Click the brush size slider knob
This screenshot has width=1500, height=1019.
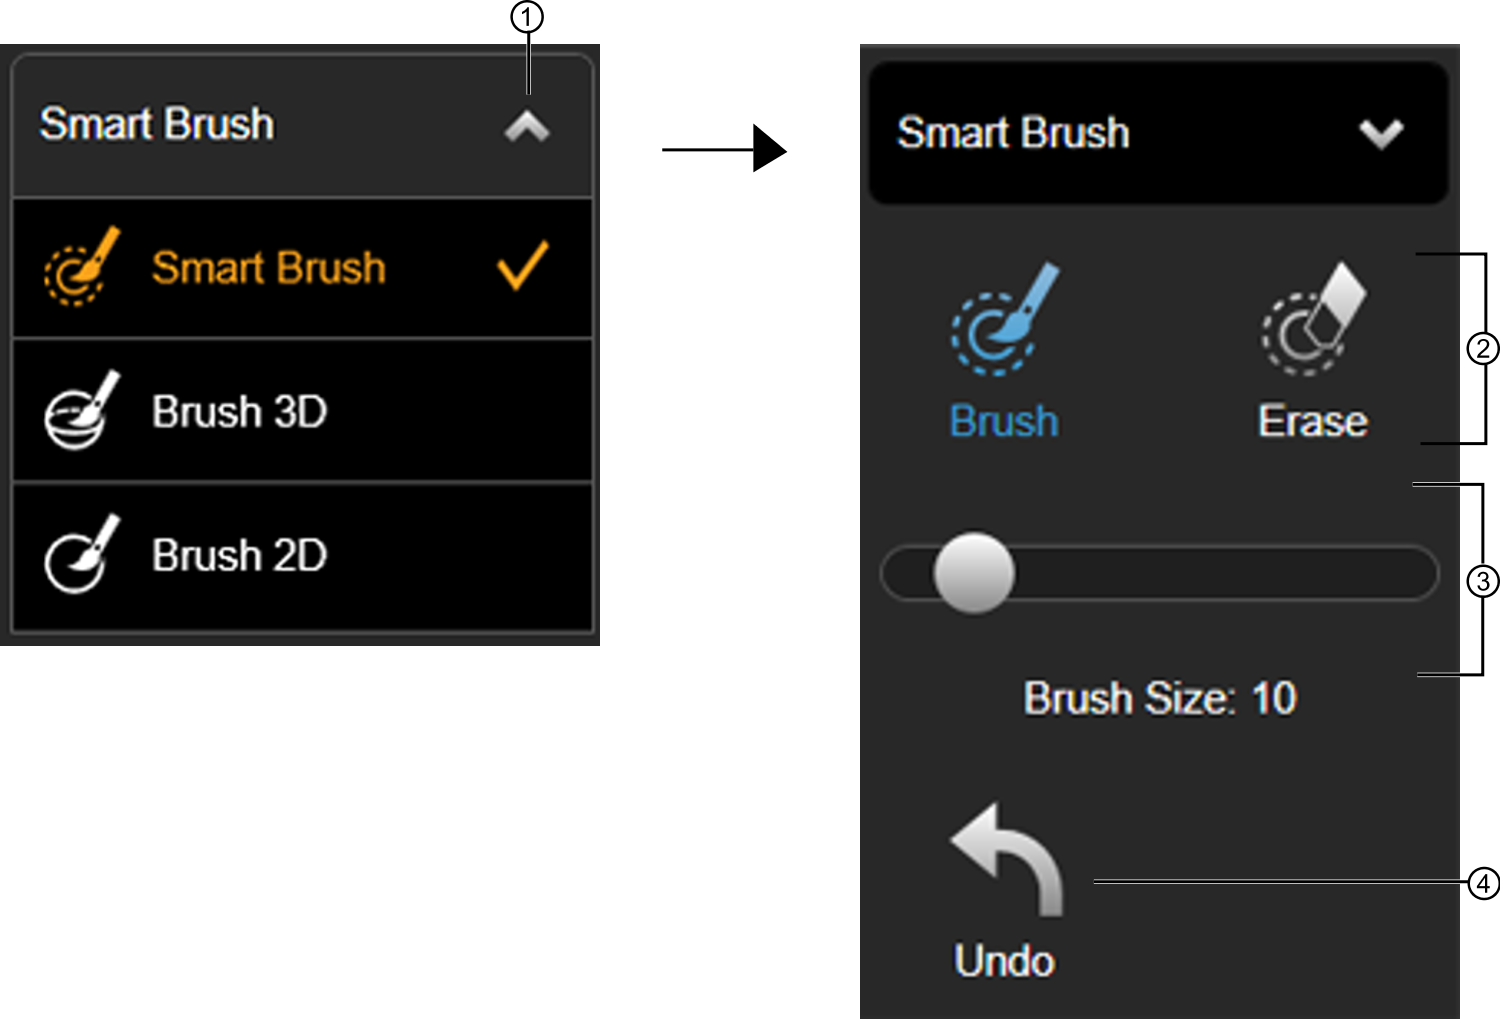pyautogui.click(x=974, y=573)
